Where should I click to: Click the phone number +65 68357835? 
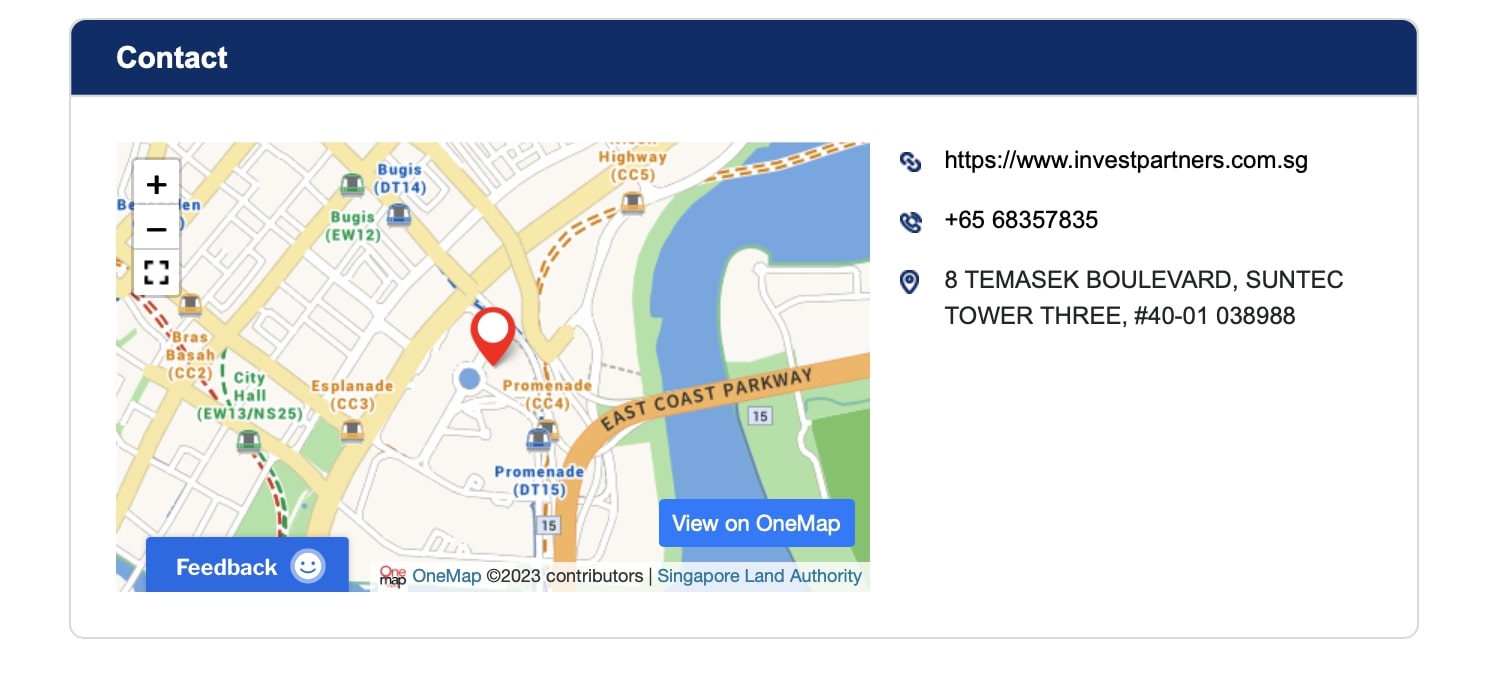[x=1021, y=220]
